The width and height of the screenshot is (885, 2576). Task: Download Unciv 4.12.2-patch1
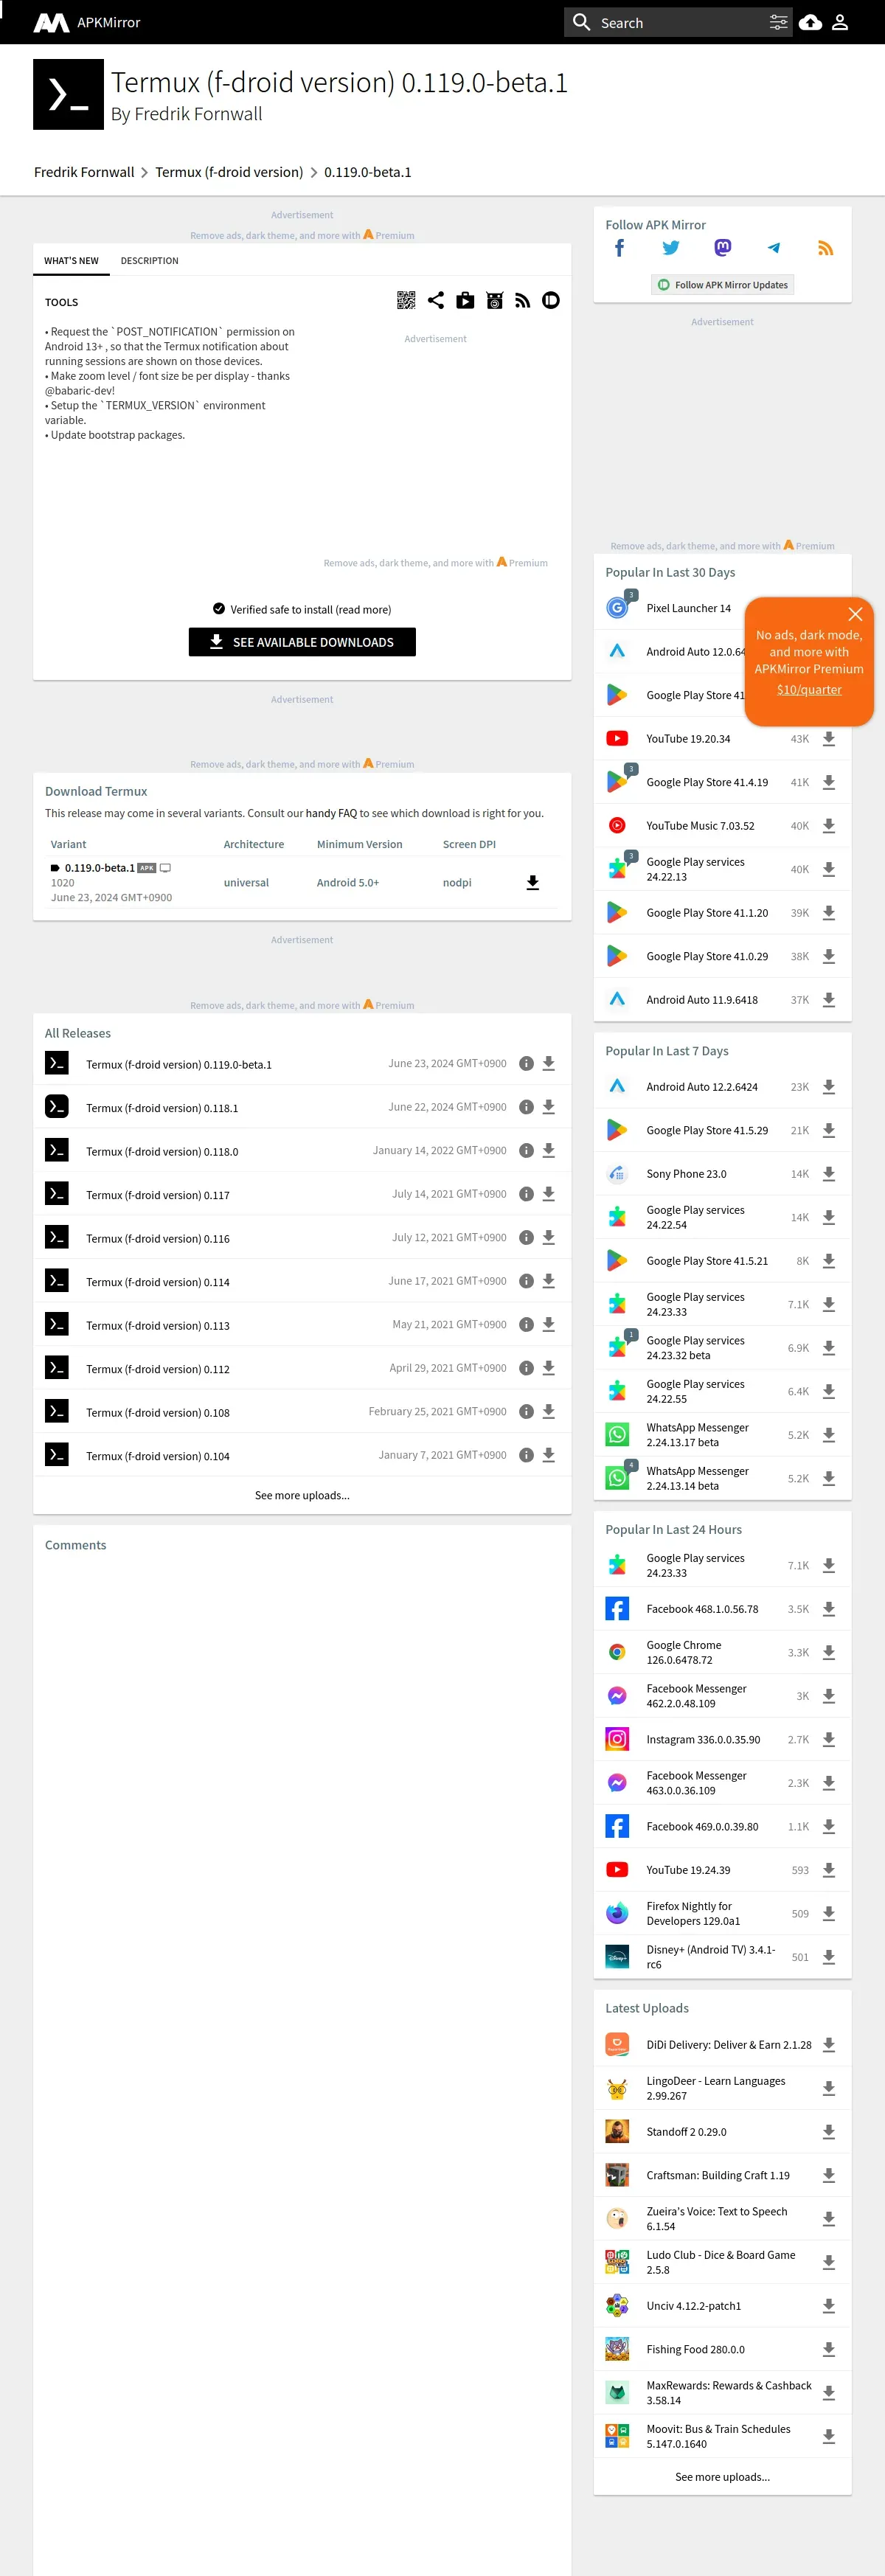pos(829,2306)
